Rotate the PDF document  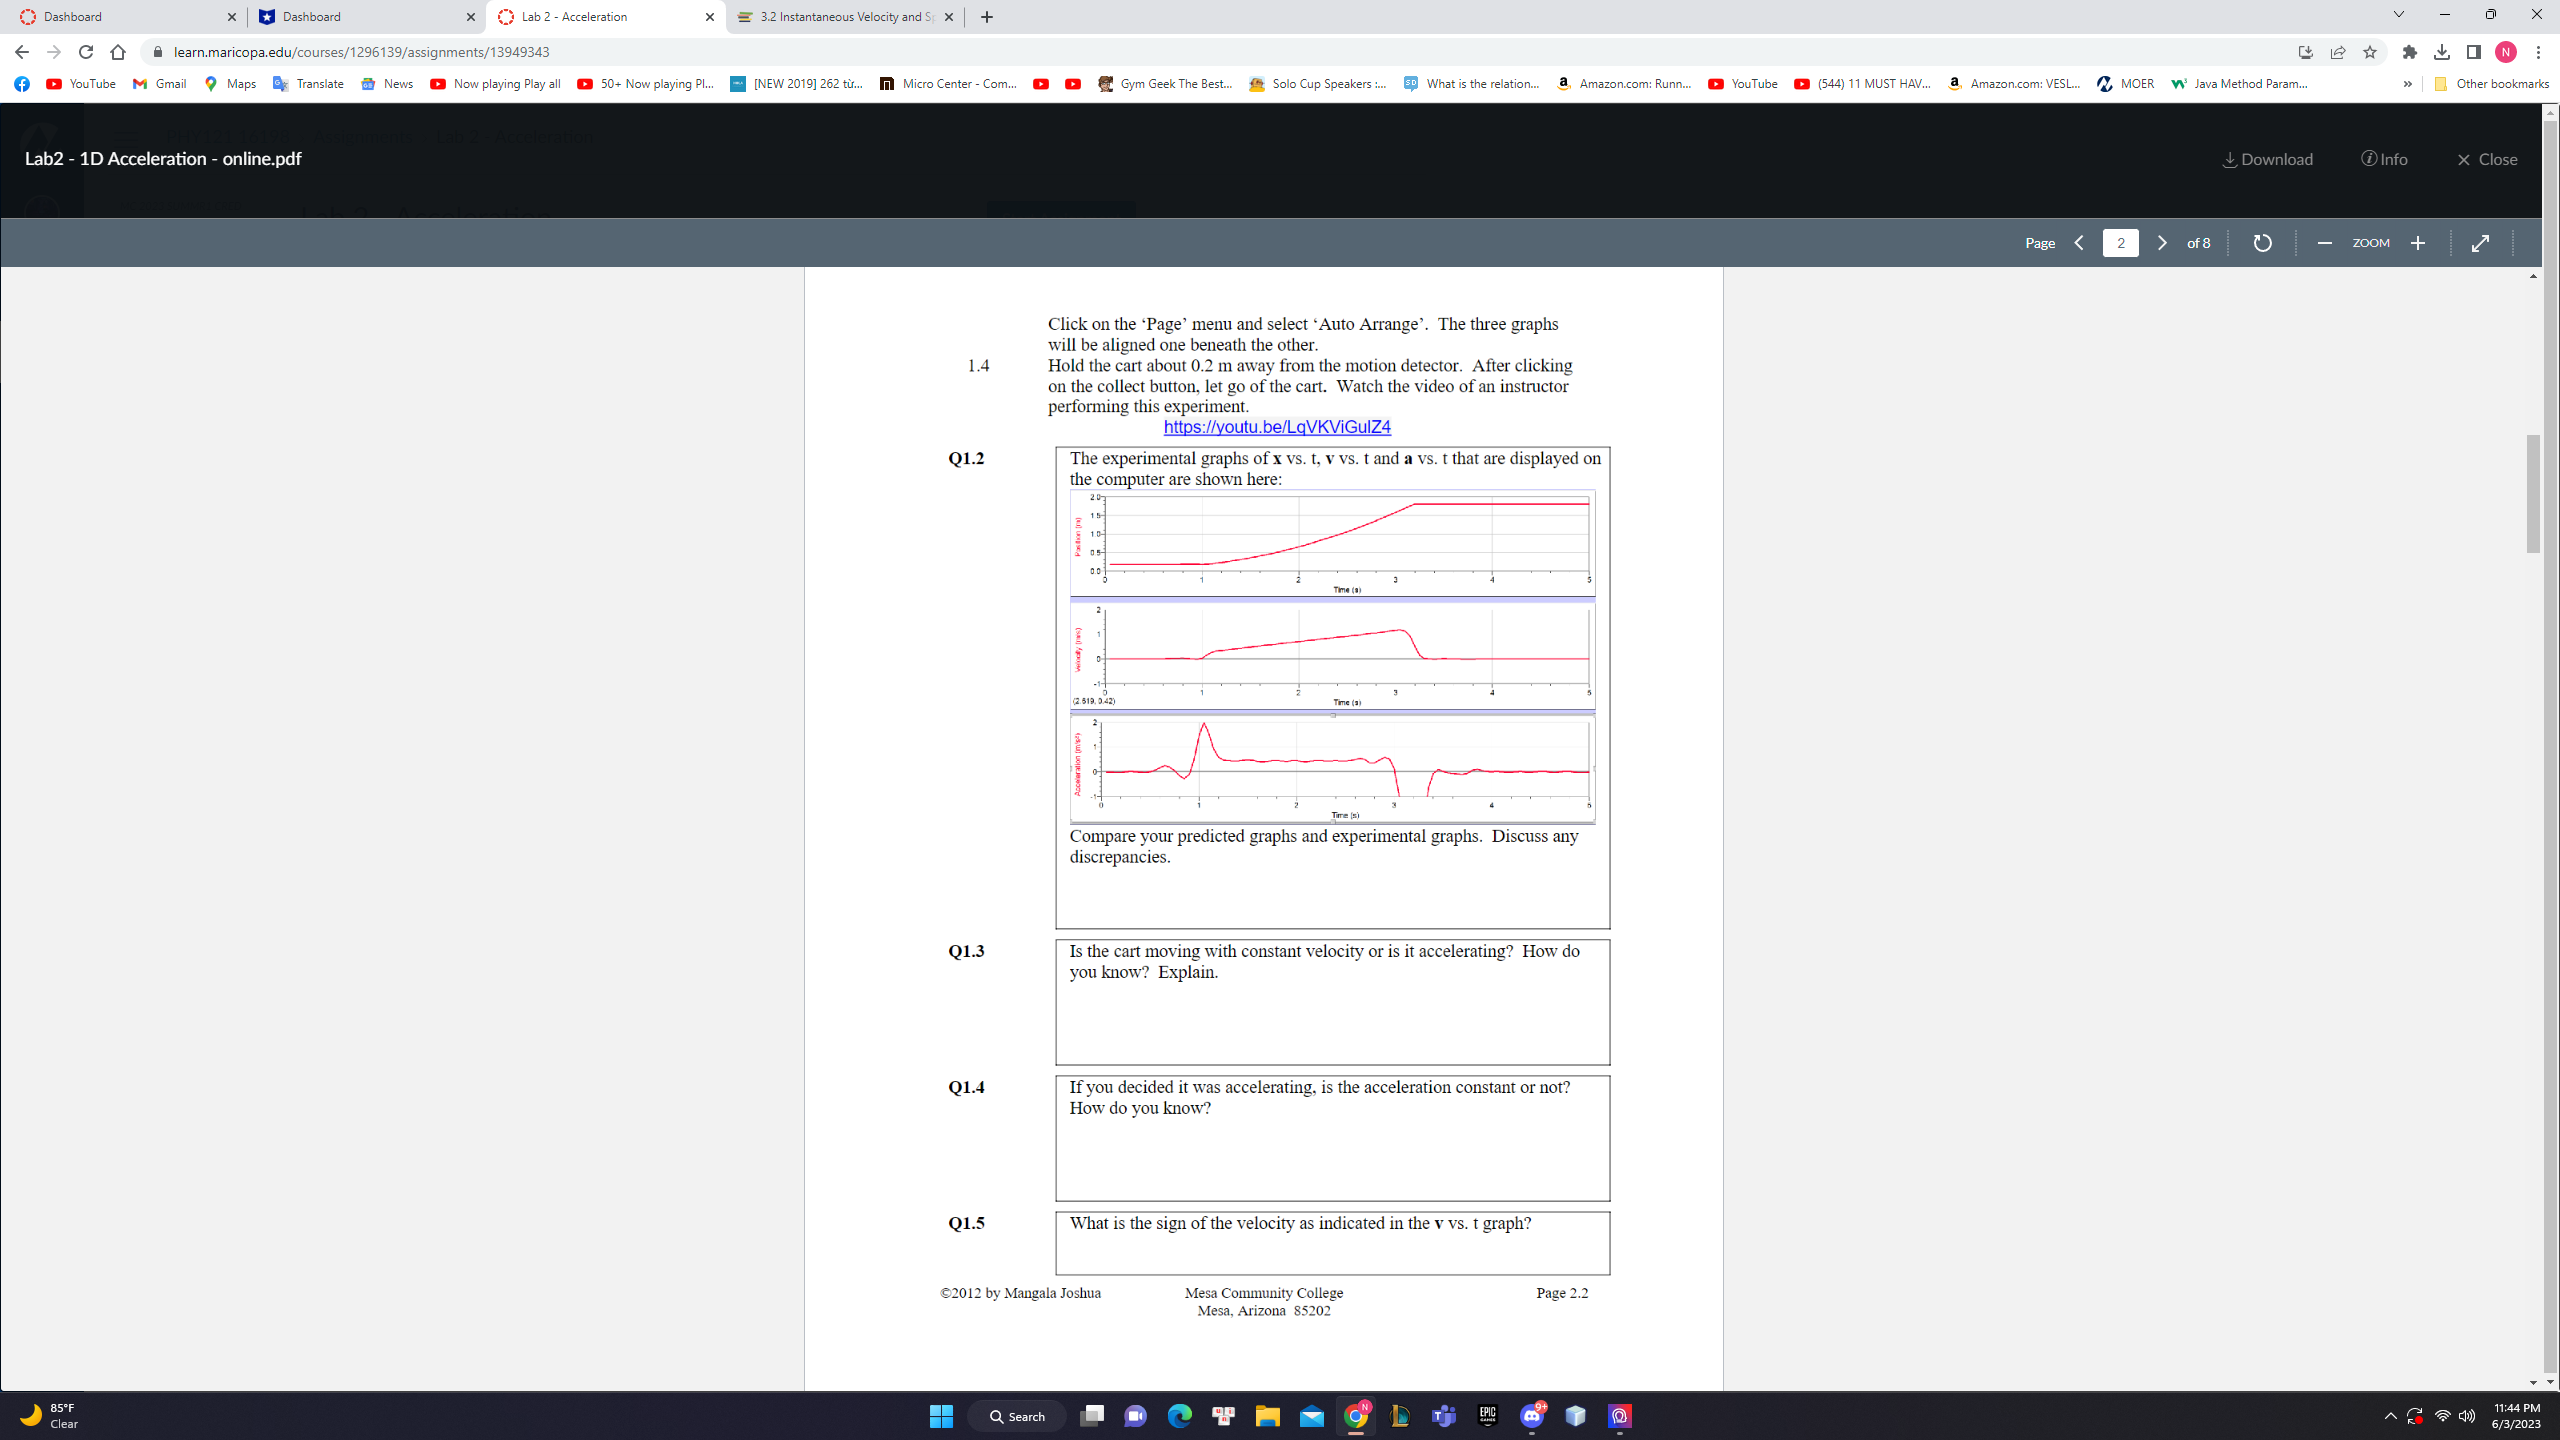(2262, 243)
